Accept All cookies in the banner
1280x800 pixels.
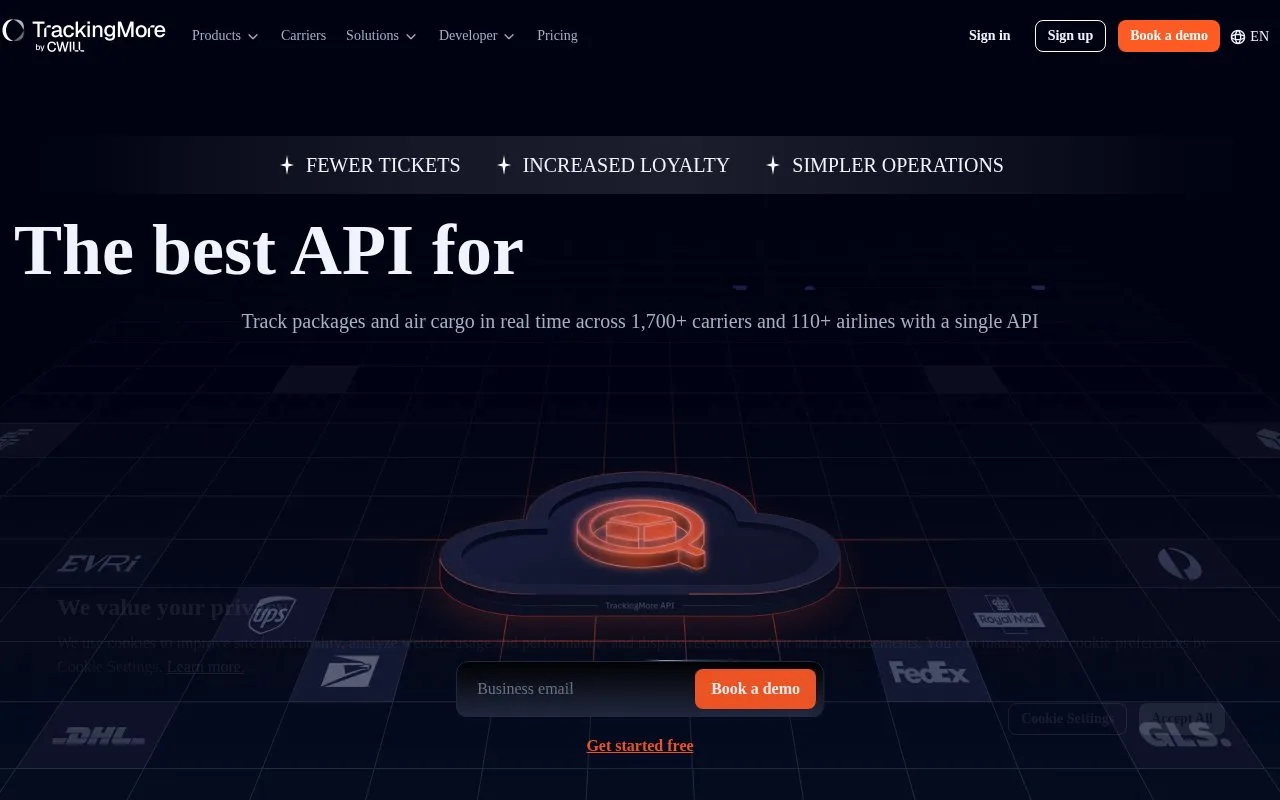(x=1182, y=719)
